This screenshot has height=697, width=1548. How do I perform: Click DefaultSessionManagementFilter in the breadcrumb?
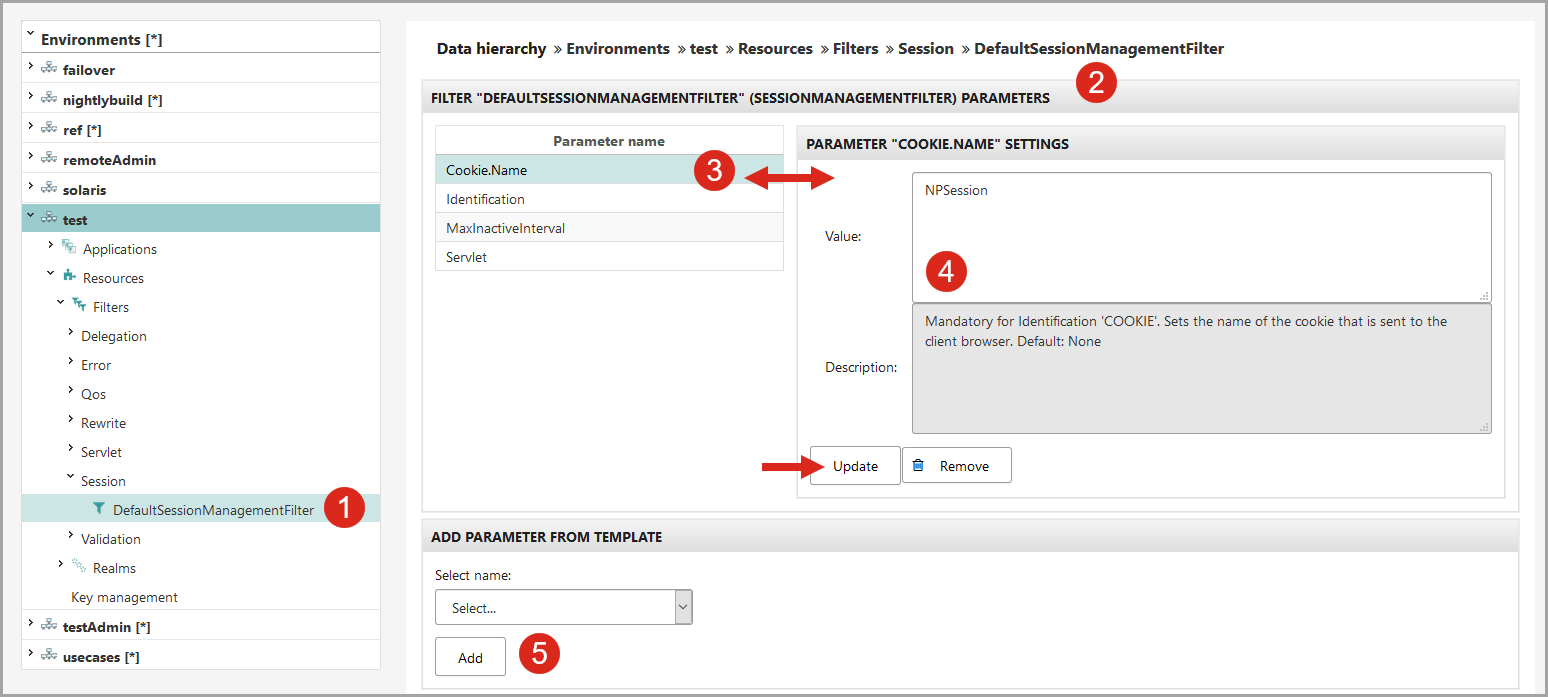pos(1099,48)
